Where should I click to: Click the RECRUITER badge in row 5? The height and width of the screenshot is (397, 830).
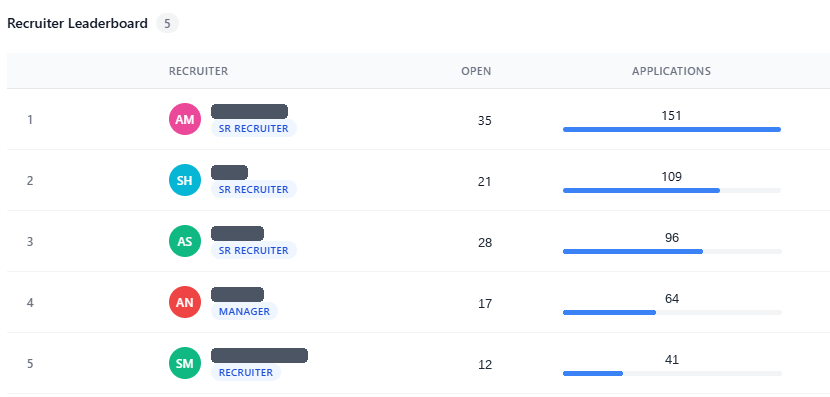(246, 372)
